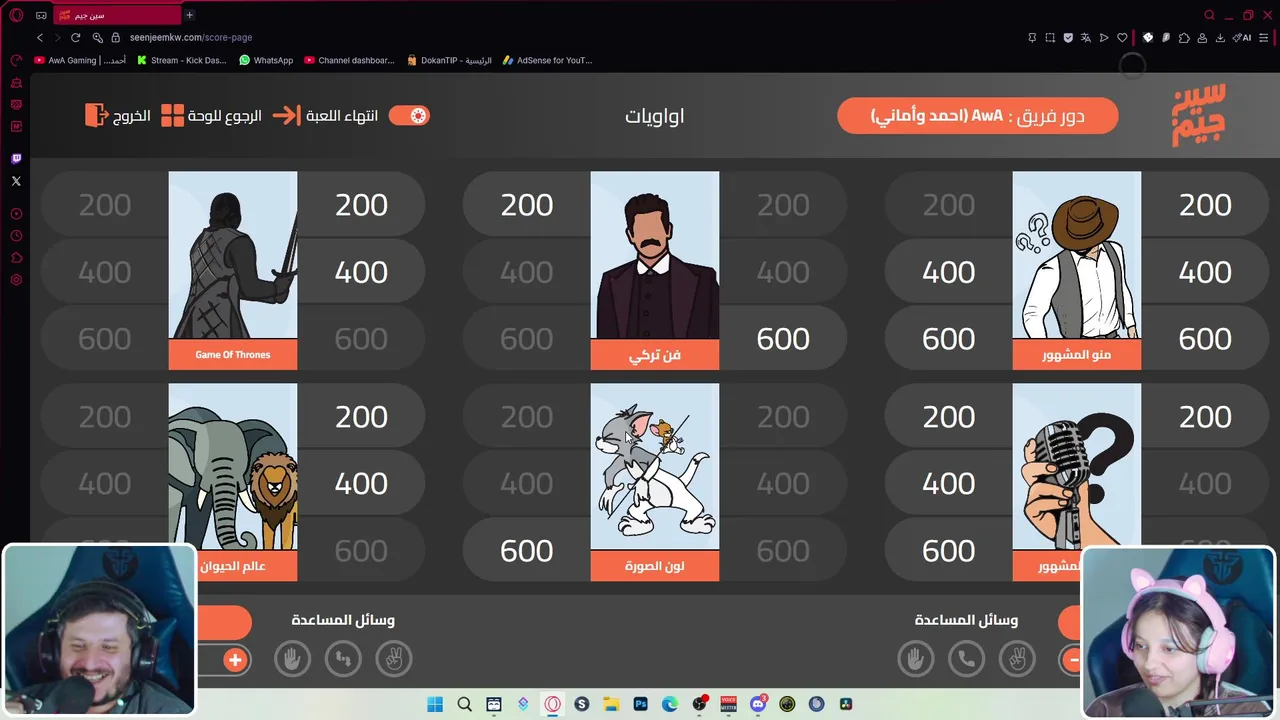Image resolution: width=1280 pixels, height=720 pixels.
Task: Click the Twitch icon in Opera sidebar
Action: point(16,159)
